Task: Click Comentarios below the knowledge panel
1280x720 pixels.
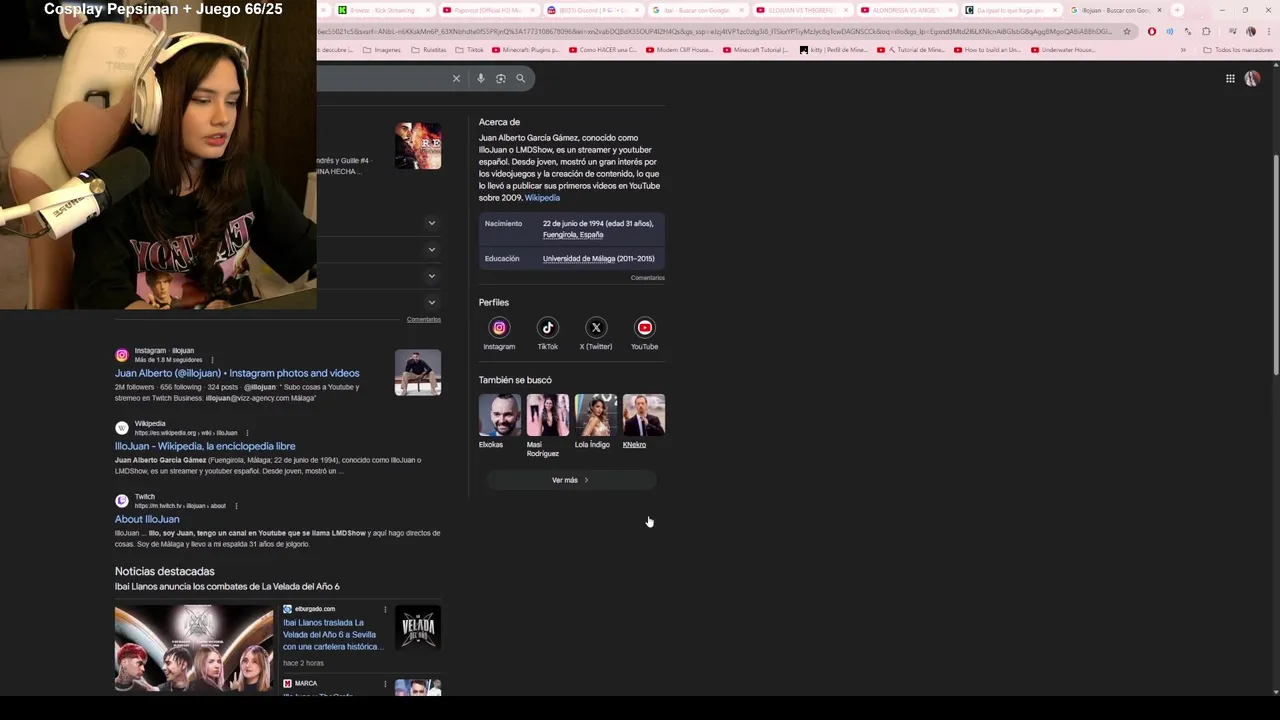Action: [647, 278]
